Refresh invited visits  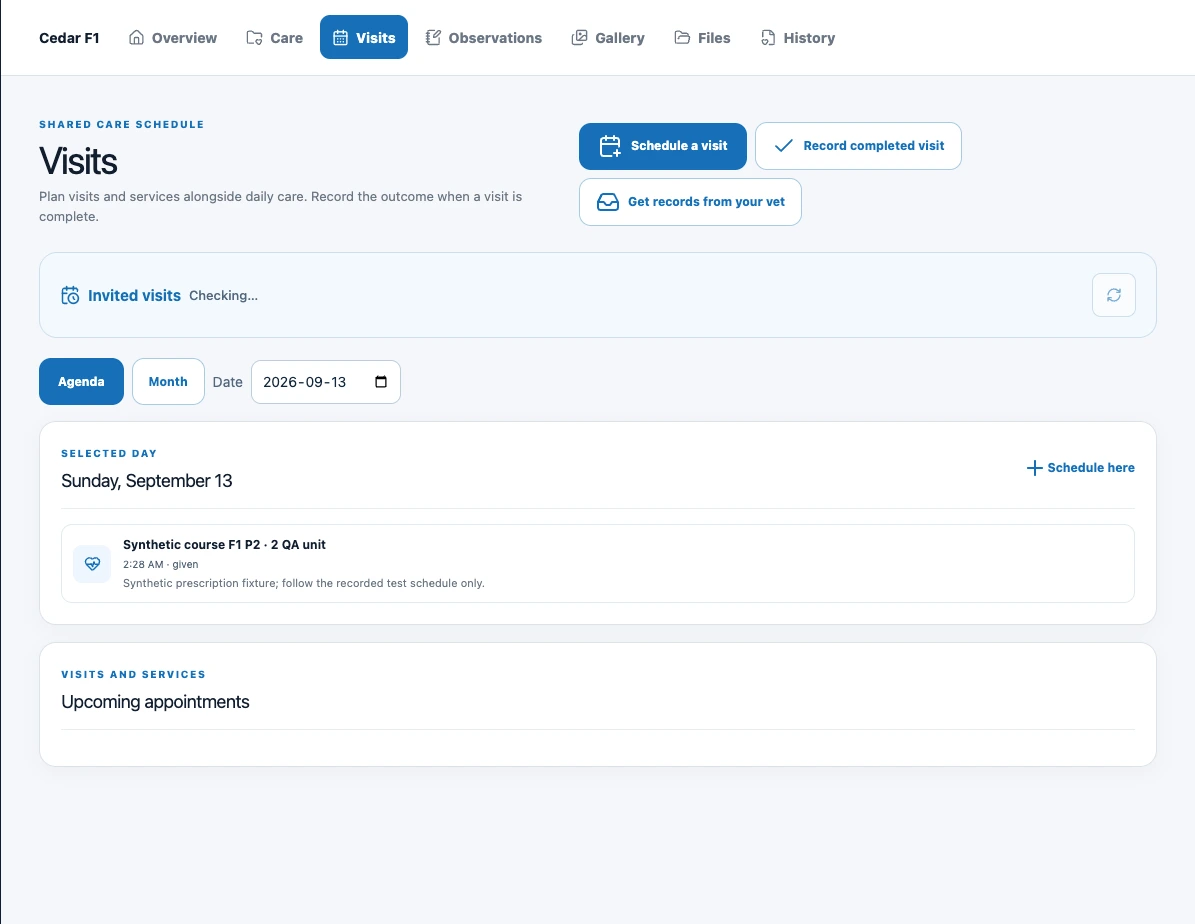[1113, 295]
